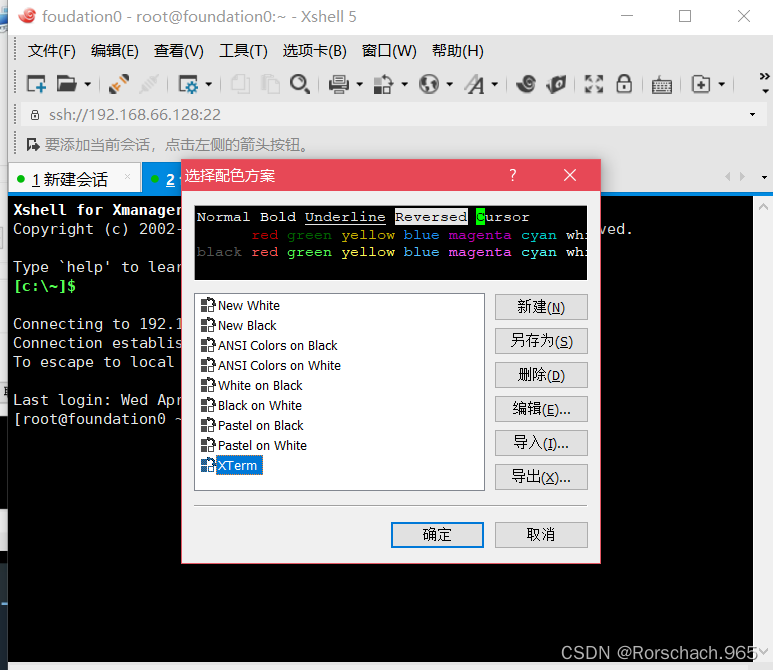Click the 导入(I)... button
This screenshot has width=773, height=670.
click(541, 443)
